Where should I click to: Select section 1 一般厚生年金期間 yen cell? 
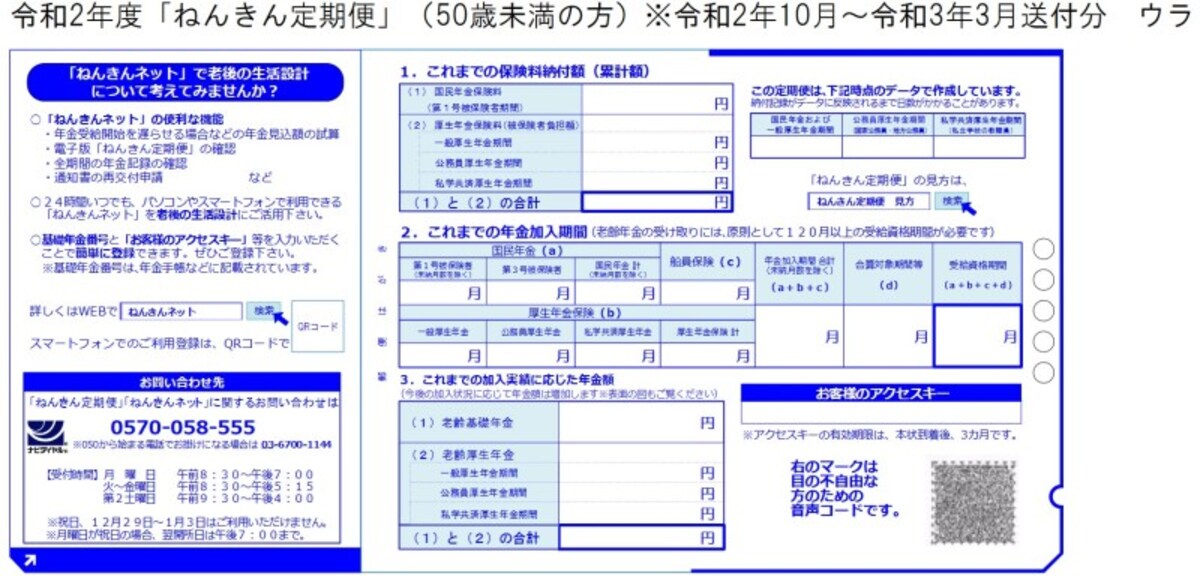coord(656,143)
